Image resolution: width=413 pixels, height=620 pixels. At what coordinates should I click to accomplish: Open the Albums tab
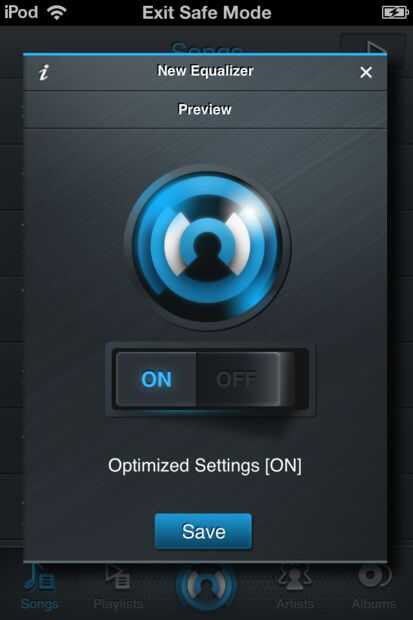(x=373, y=588)
